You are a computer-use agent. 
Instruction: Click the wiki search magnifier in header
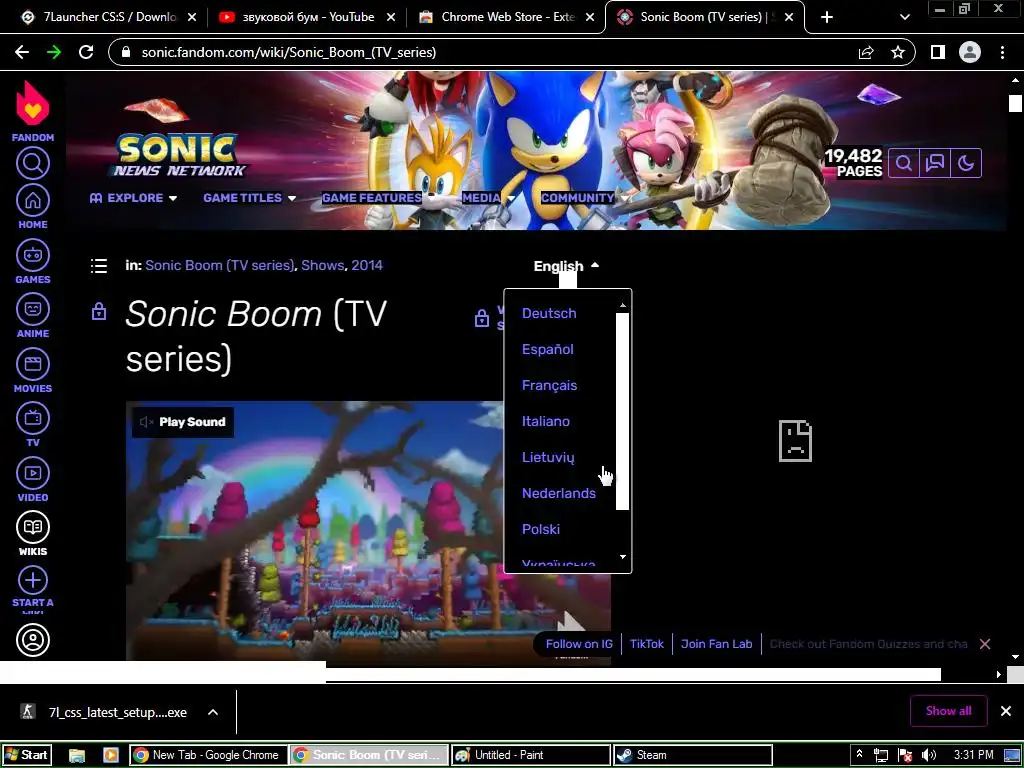pos(904,163)
